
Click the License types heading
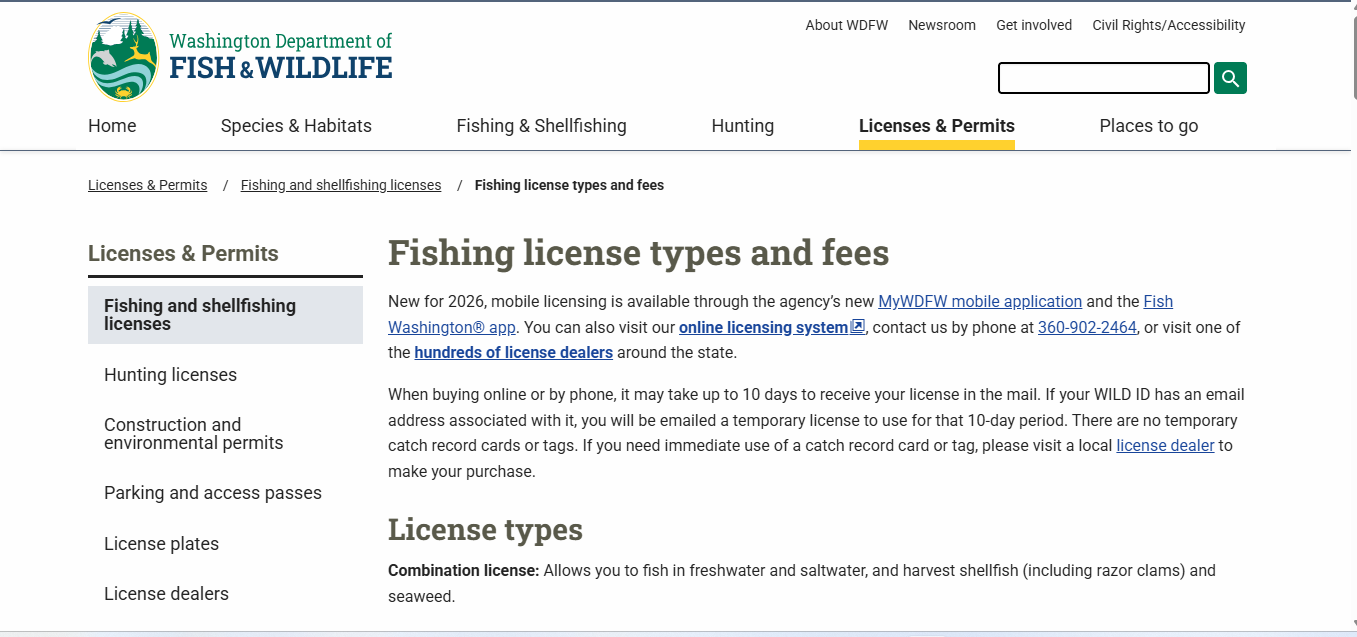pyautogui.click(x=485, y=529)
